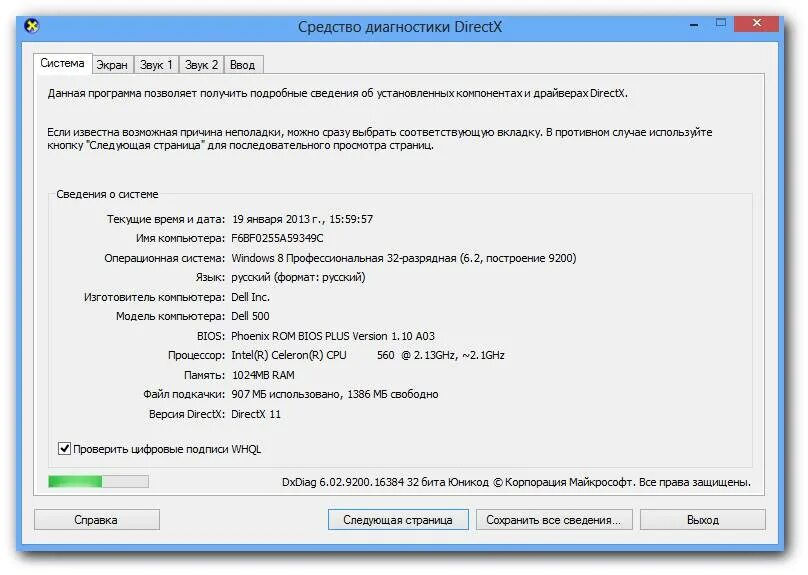Click the Память label
This screenshot has height=575, width=808.
[x=205, y=375]
